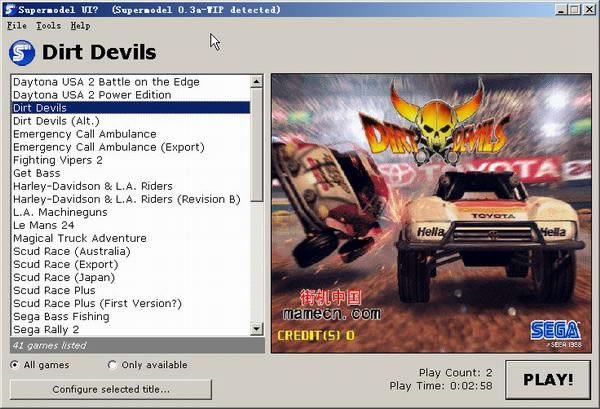Image resolution: width=600 pixels, height=409 pixels.
Task: Maximize the Supermodel UI window
Action: [575, 9]
